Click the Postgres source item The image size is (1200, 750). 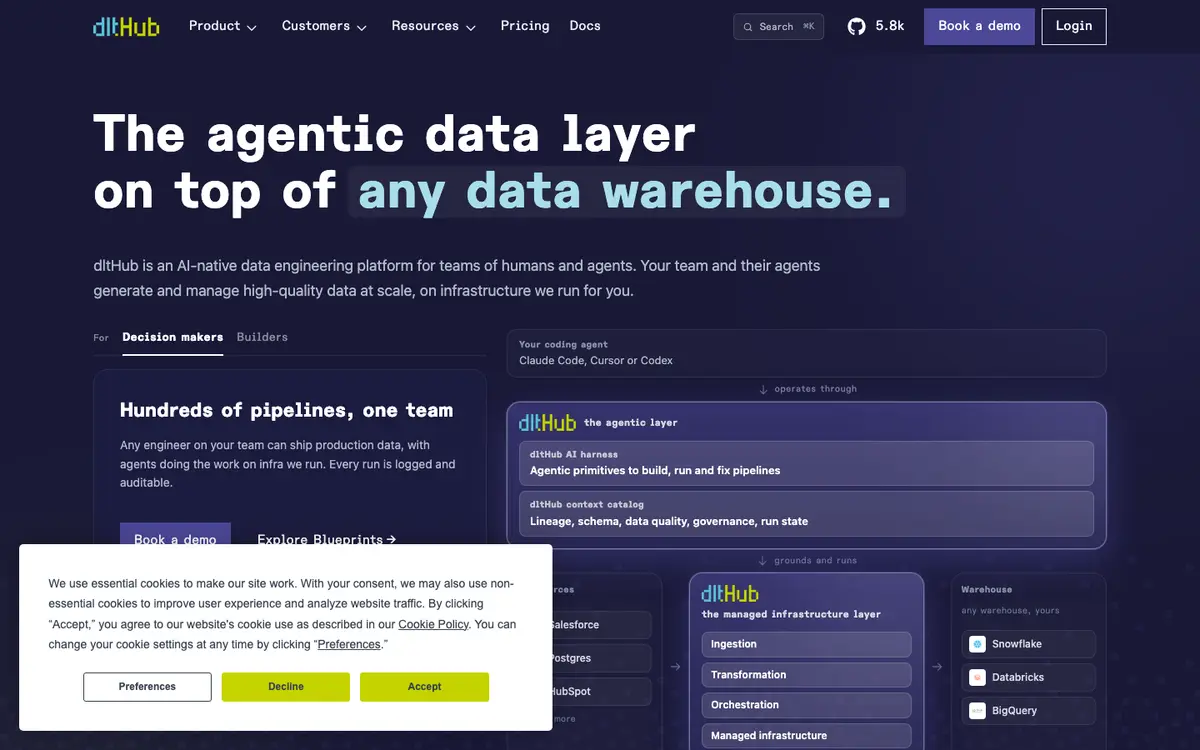[601, 659]
